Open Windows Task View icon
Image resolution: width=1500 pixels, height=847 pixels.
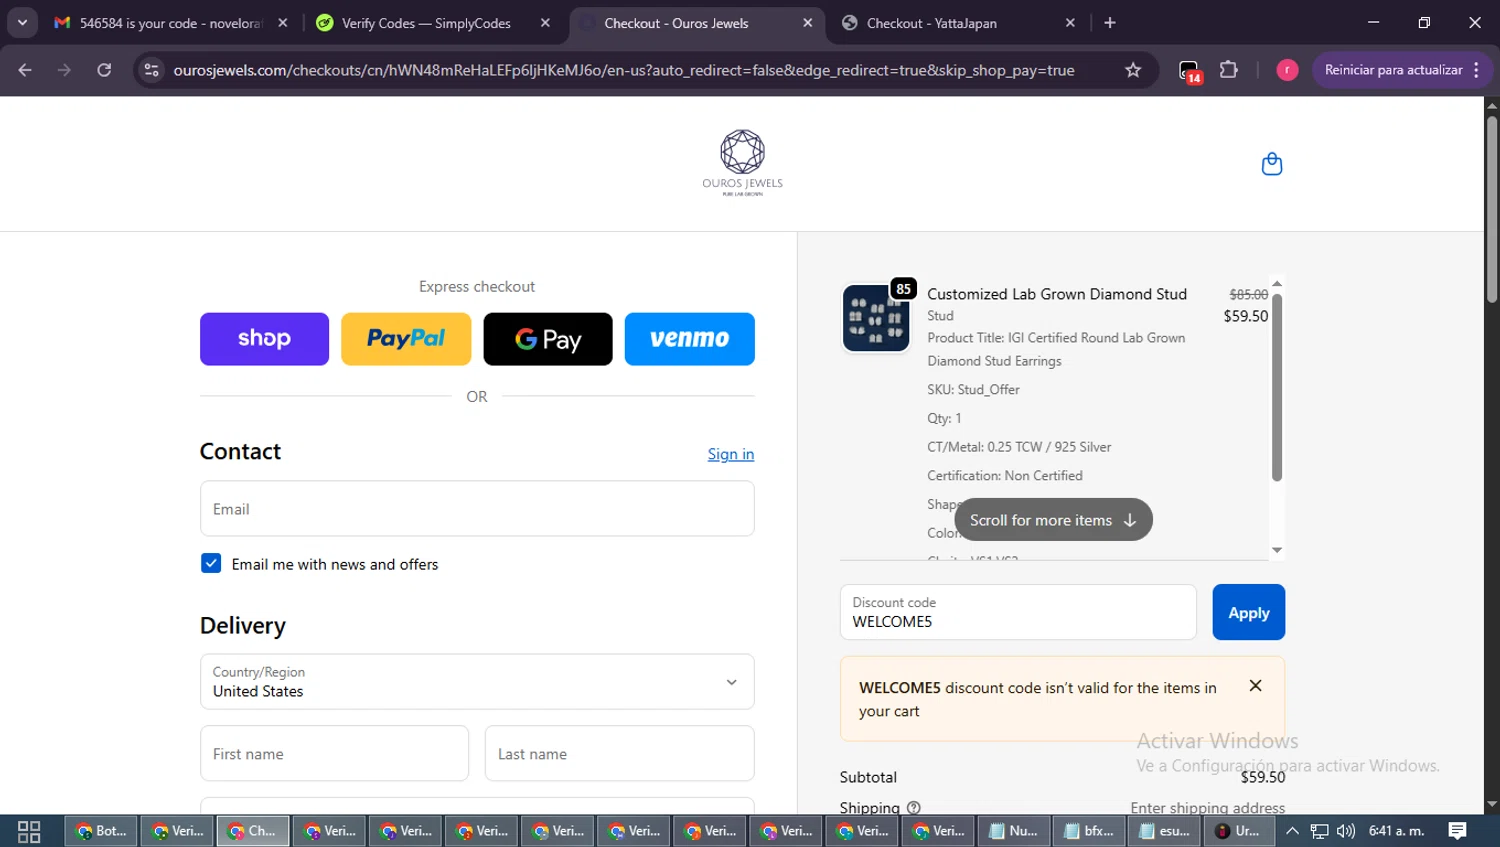(29, 831)
